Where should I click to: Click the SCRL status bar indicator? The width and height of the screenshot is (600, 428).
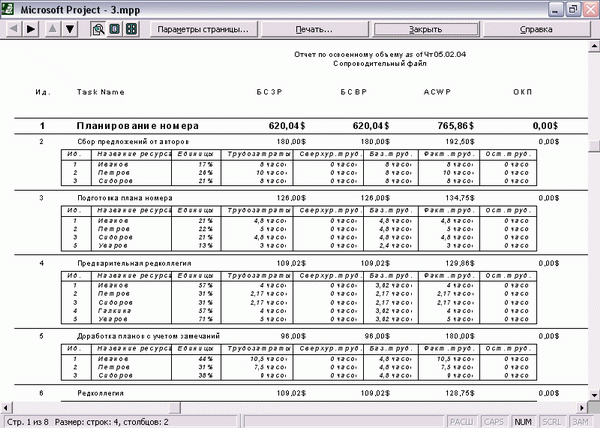(551, 421)
